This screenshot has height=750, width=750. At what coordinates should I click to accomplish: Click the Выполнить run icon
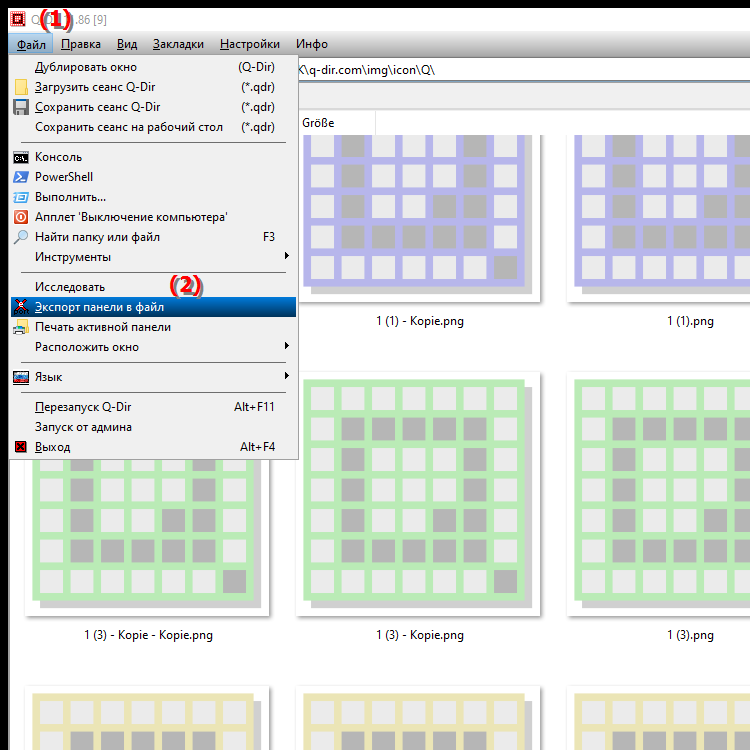coord(21,197)
